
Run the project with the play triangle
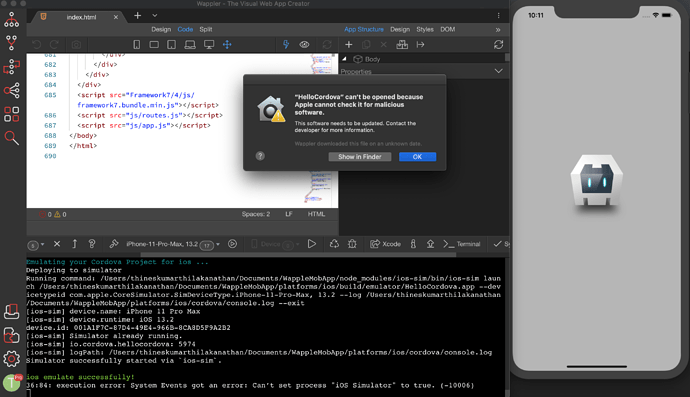tap(312, 244)
